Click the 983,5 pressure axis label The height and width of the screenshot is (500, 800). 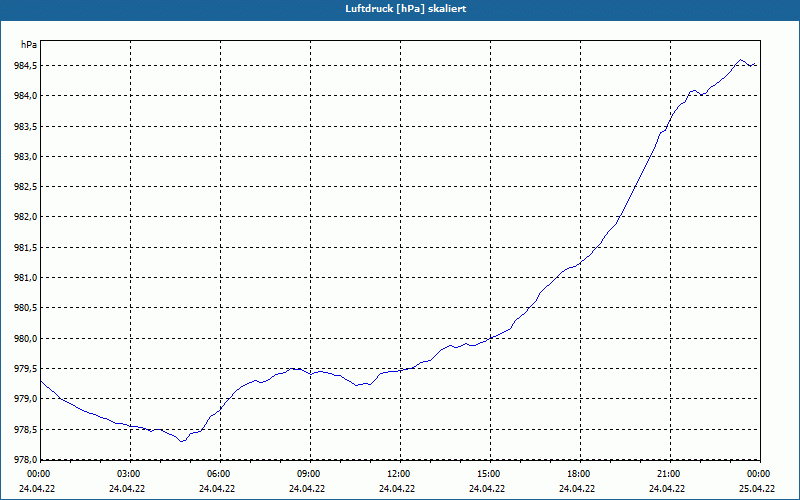[25, 127]
